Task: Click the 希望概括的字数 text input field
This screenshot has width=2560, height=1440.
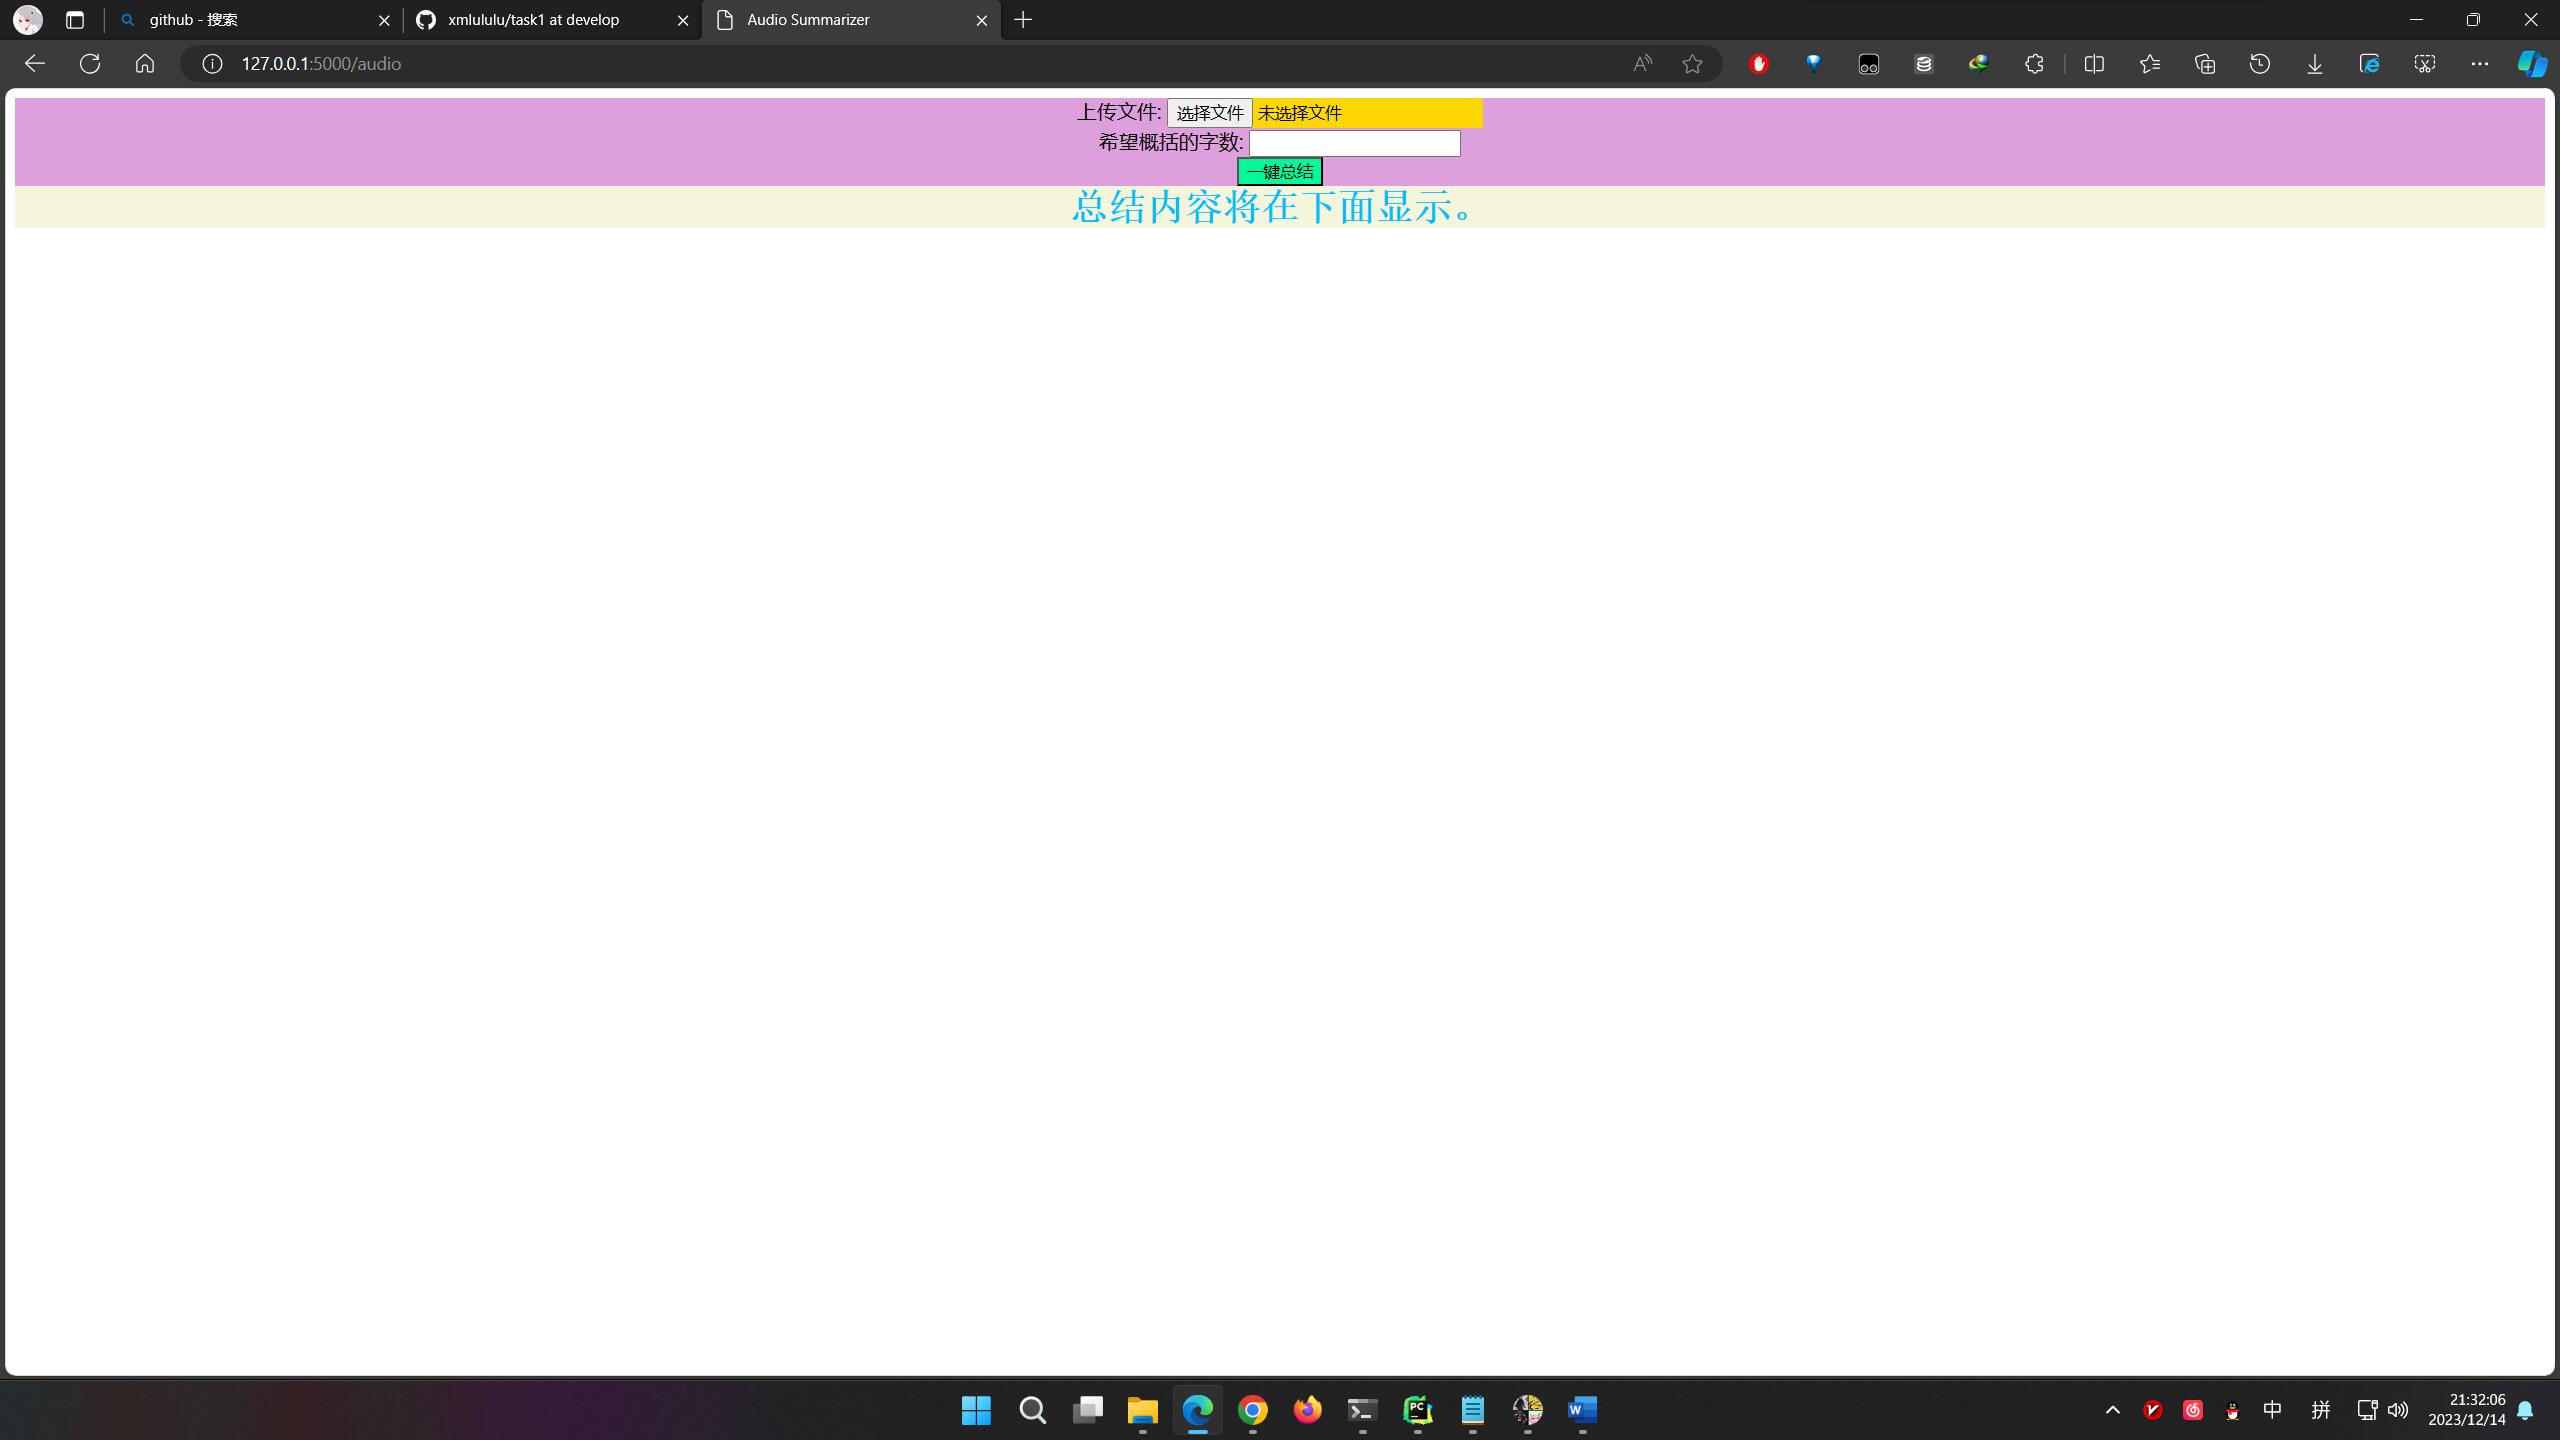Action: [1354, 143]
